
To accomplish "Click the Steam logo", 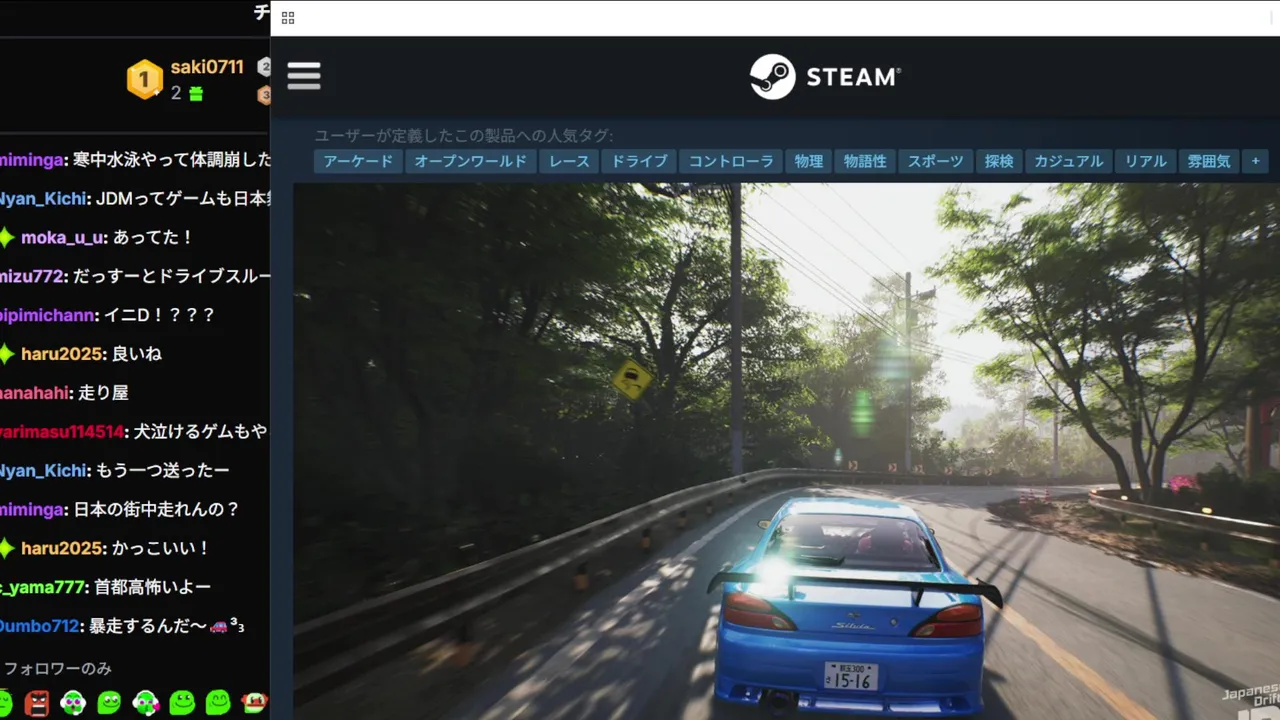I will pos(825,77).
